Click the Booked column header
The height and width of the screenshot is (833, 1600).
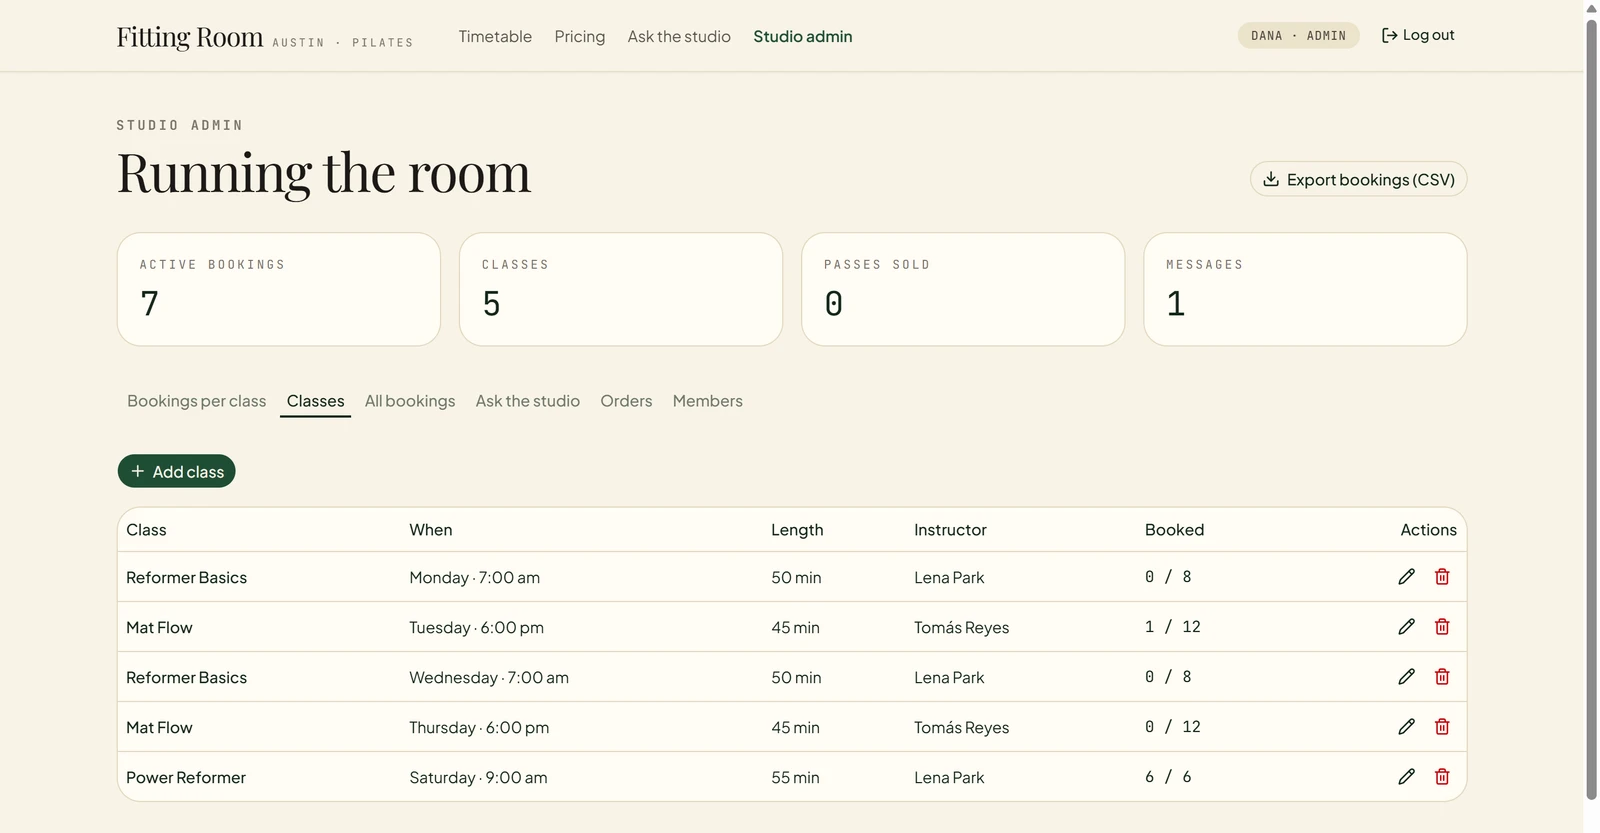(x=1174, y=530)
